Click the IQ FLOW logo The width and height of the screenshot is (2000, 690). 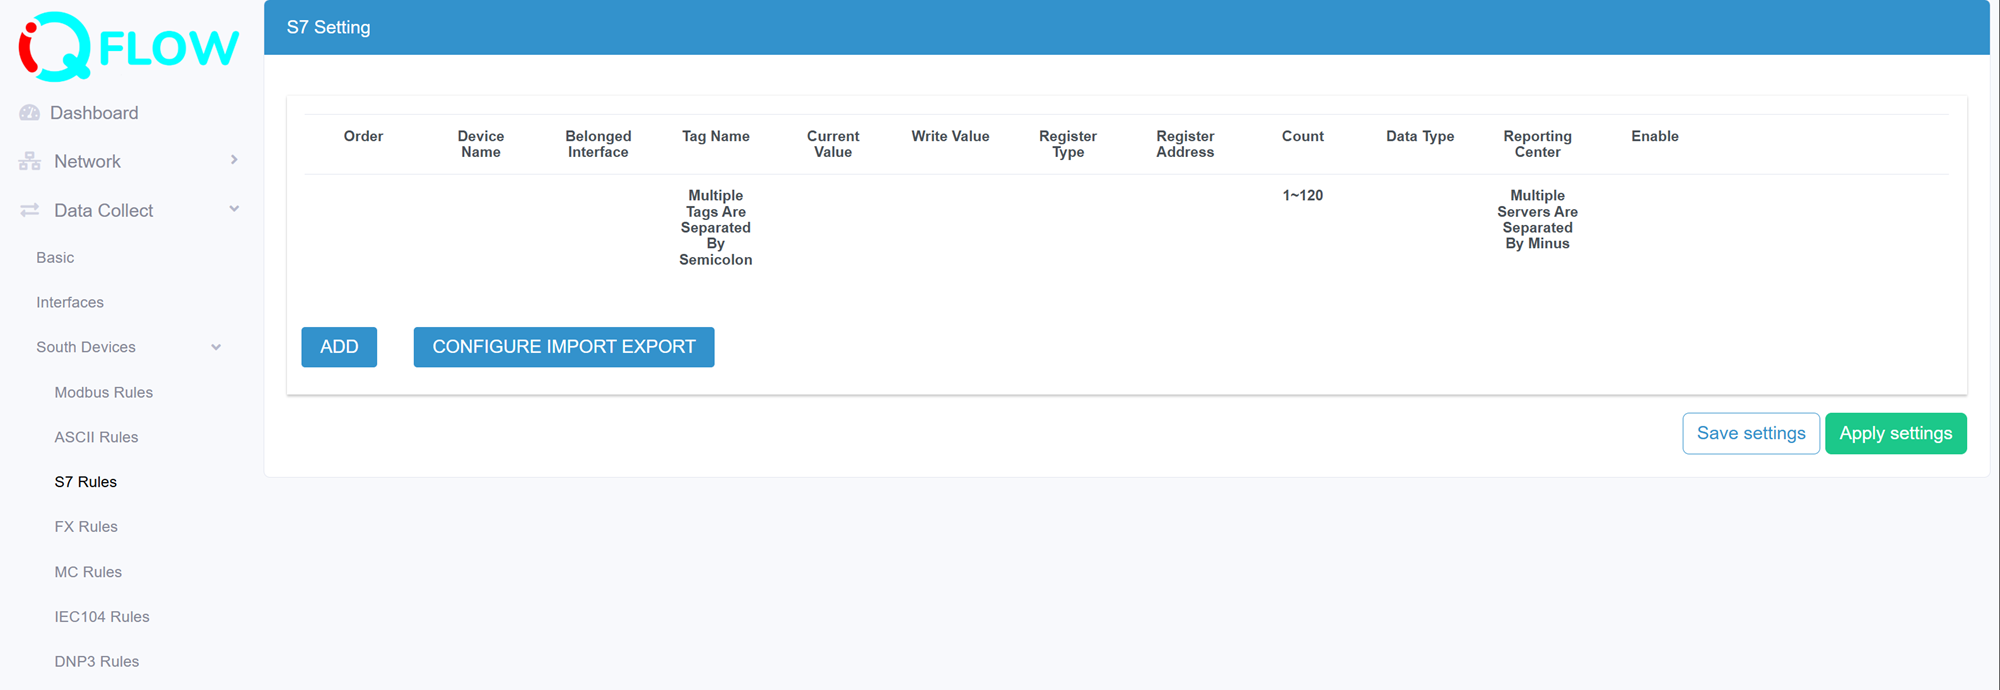pos(129,47)
